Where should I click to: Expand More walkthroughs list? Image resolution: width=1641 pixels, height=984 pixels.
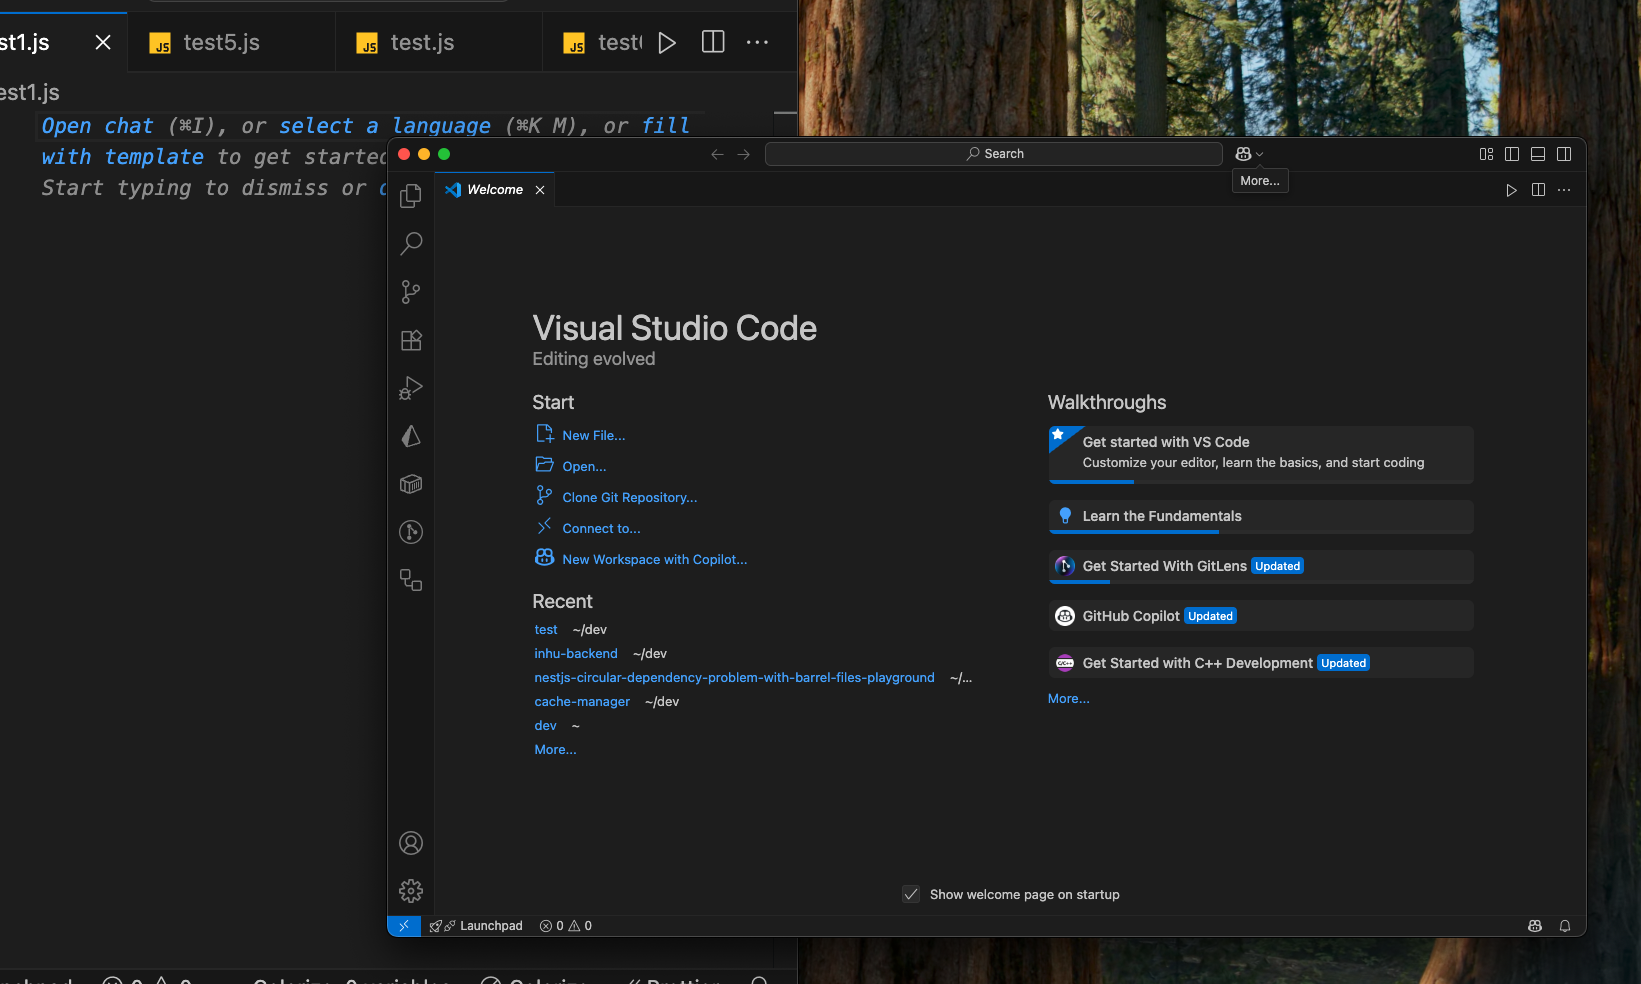click(1068, 699)
